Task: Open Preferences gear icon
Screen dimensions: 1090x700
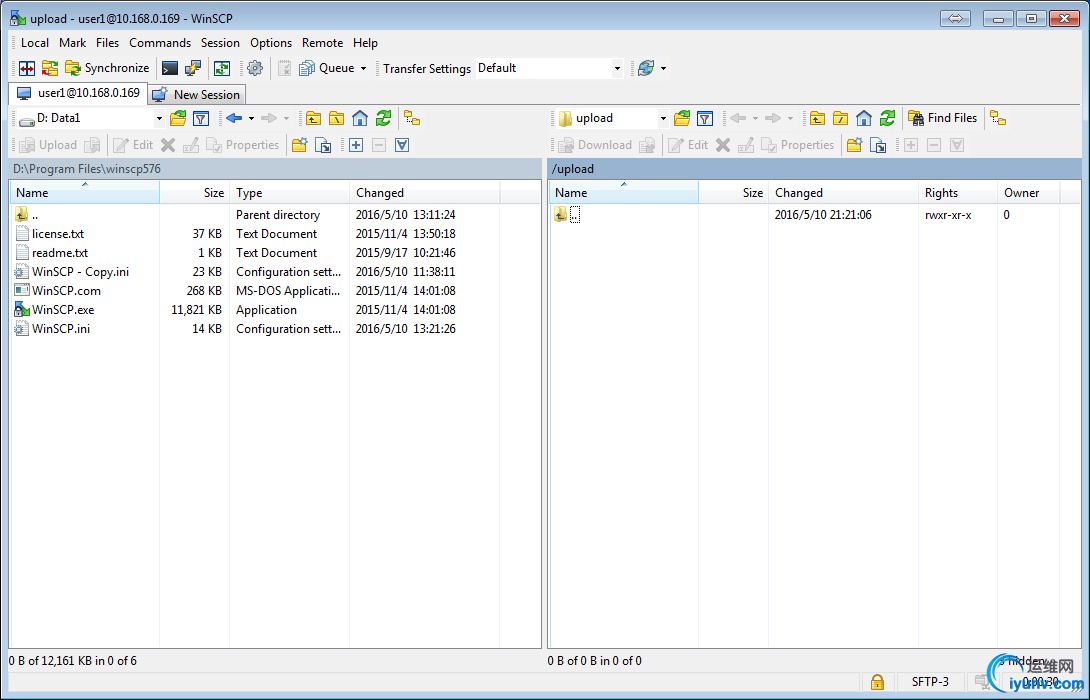Action: click(255, 68)
